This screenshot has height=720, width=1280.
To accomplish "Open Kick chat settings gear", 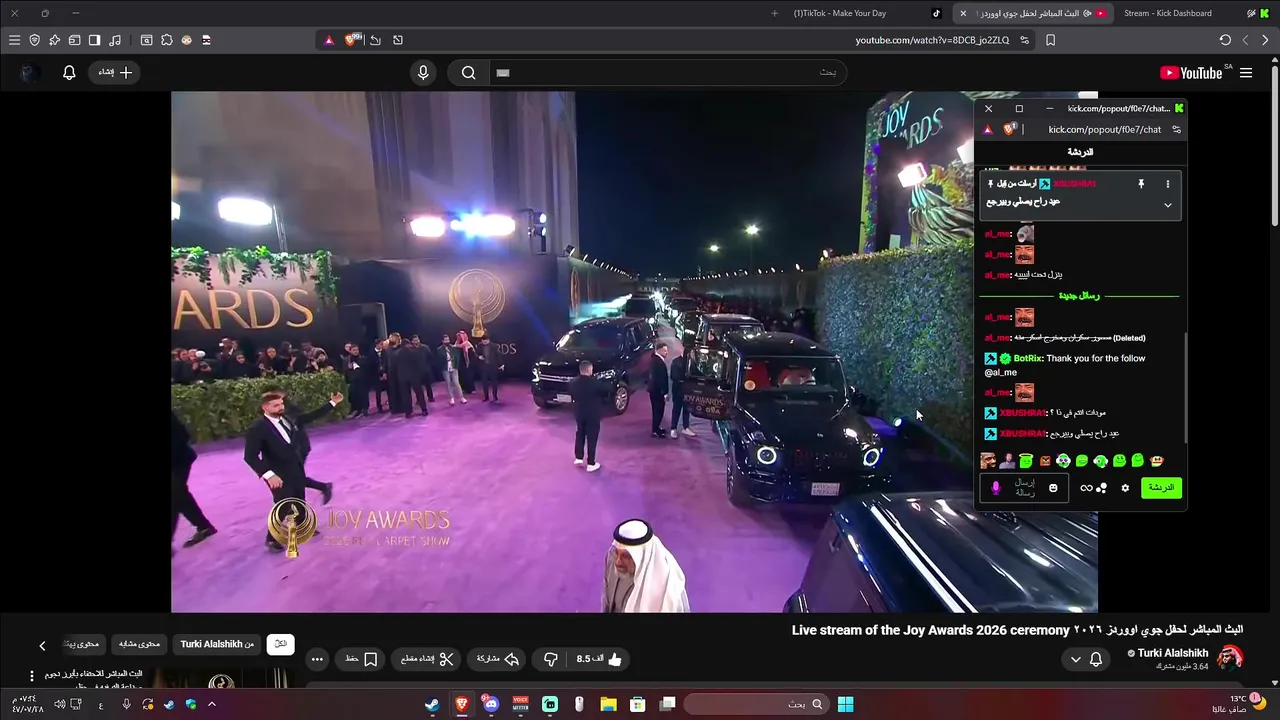I will coord(1125,488).
